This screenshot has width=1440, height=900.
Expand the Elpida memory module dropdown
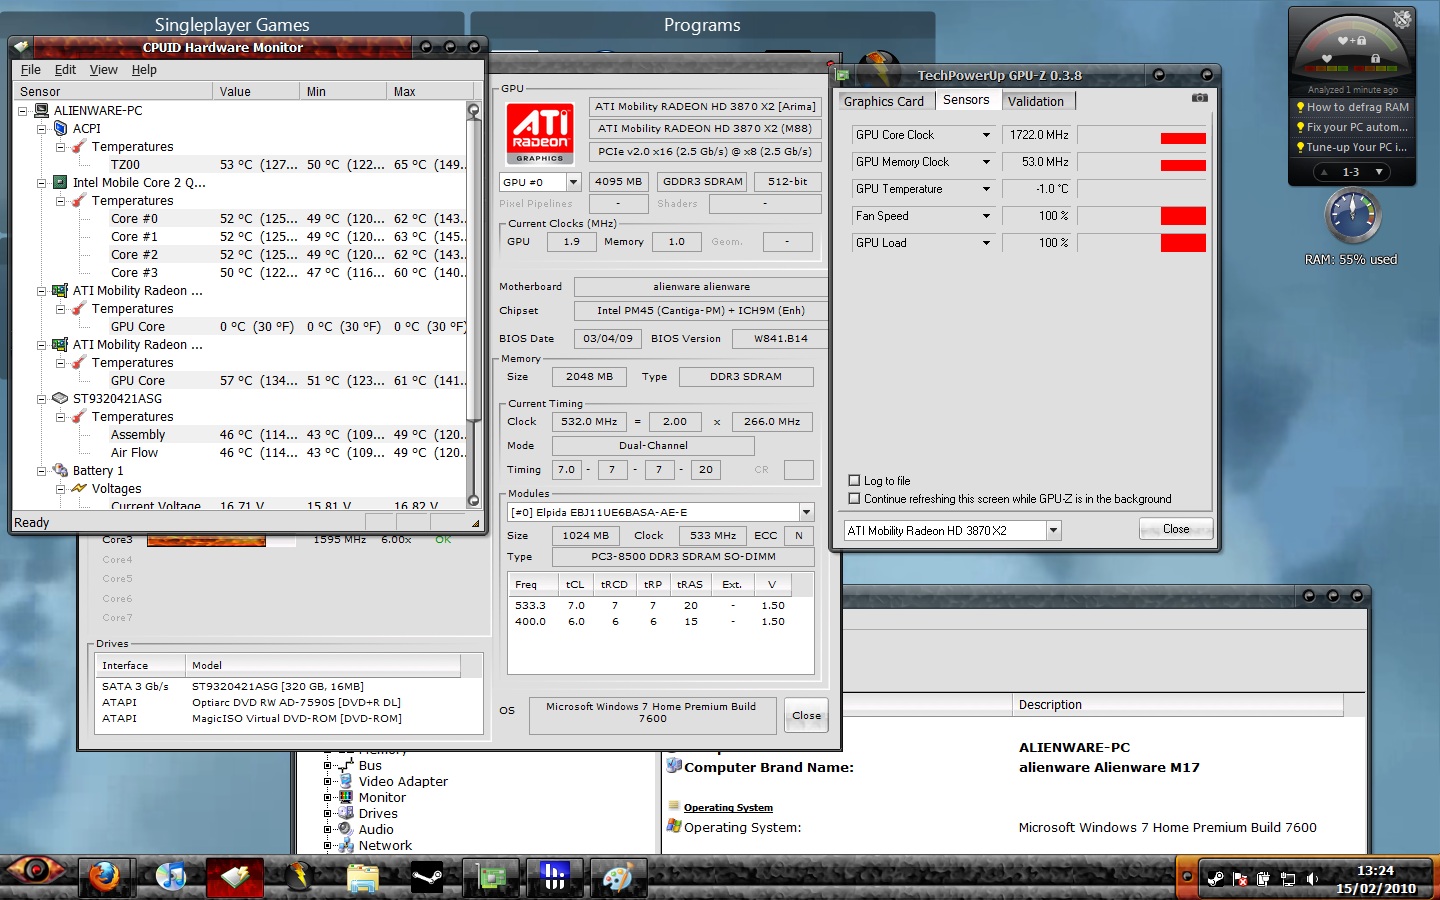[x=806, y=512]
